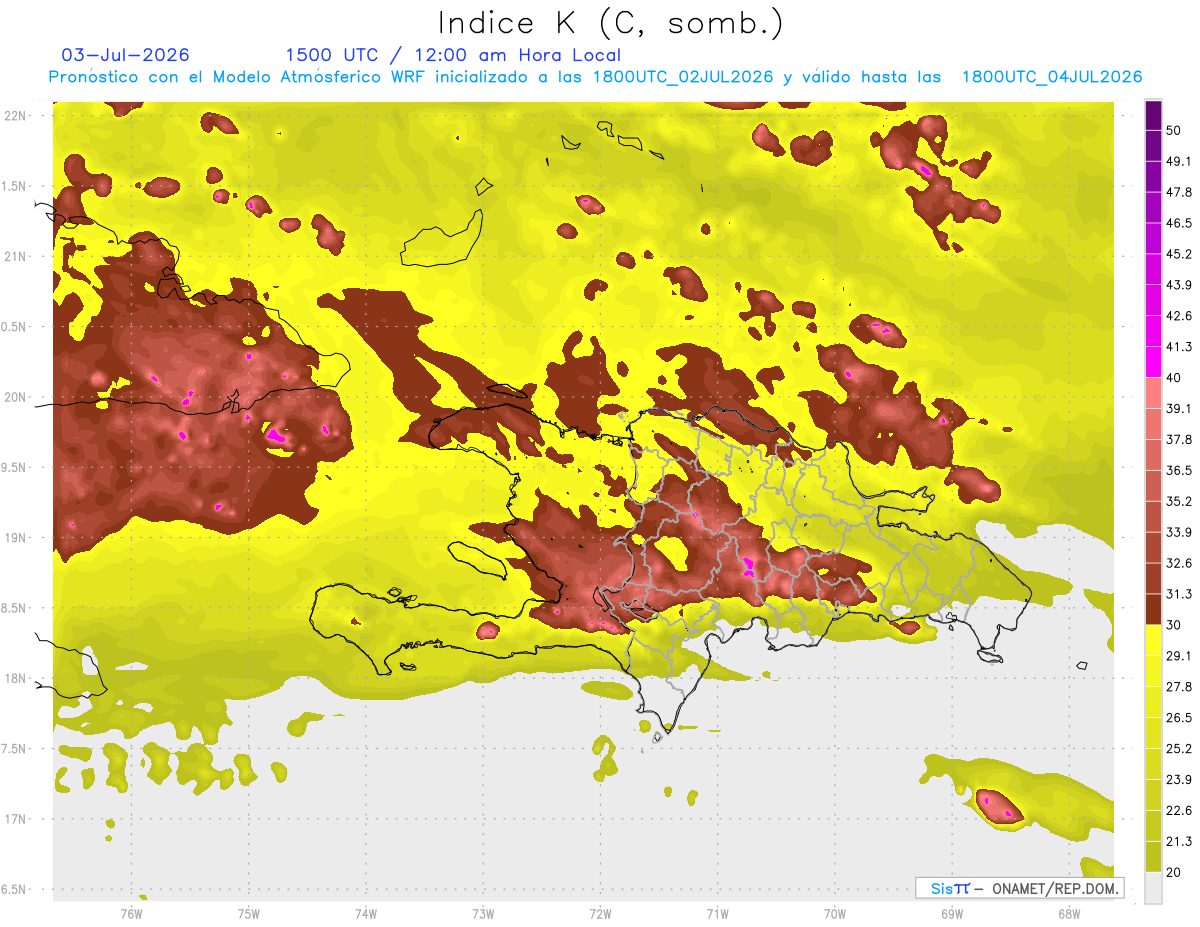Click the "75W" longitude label

249,913
